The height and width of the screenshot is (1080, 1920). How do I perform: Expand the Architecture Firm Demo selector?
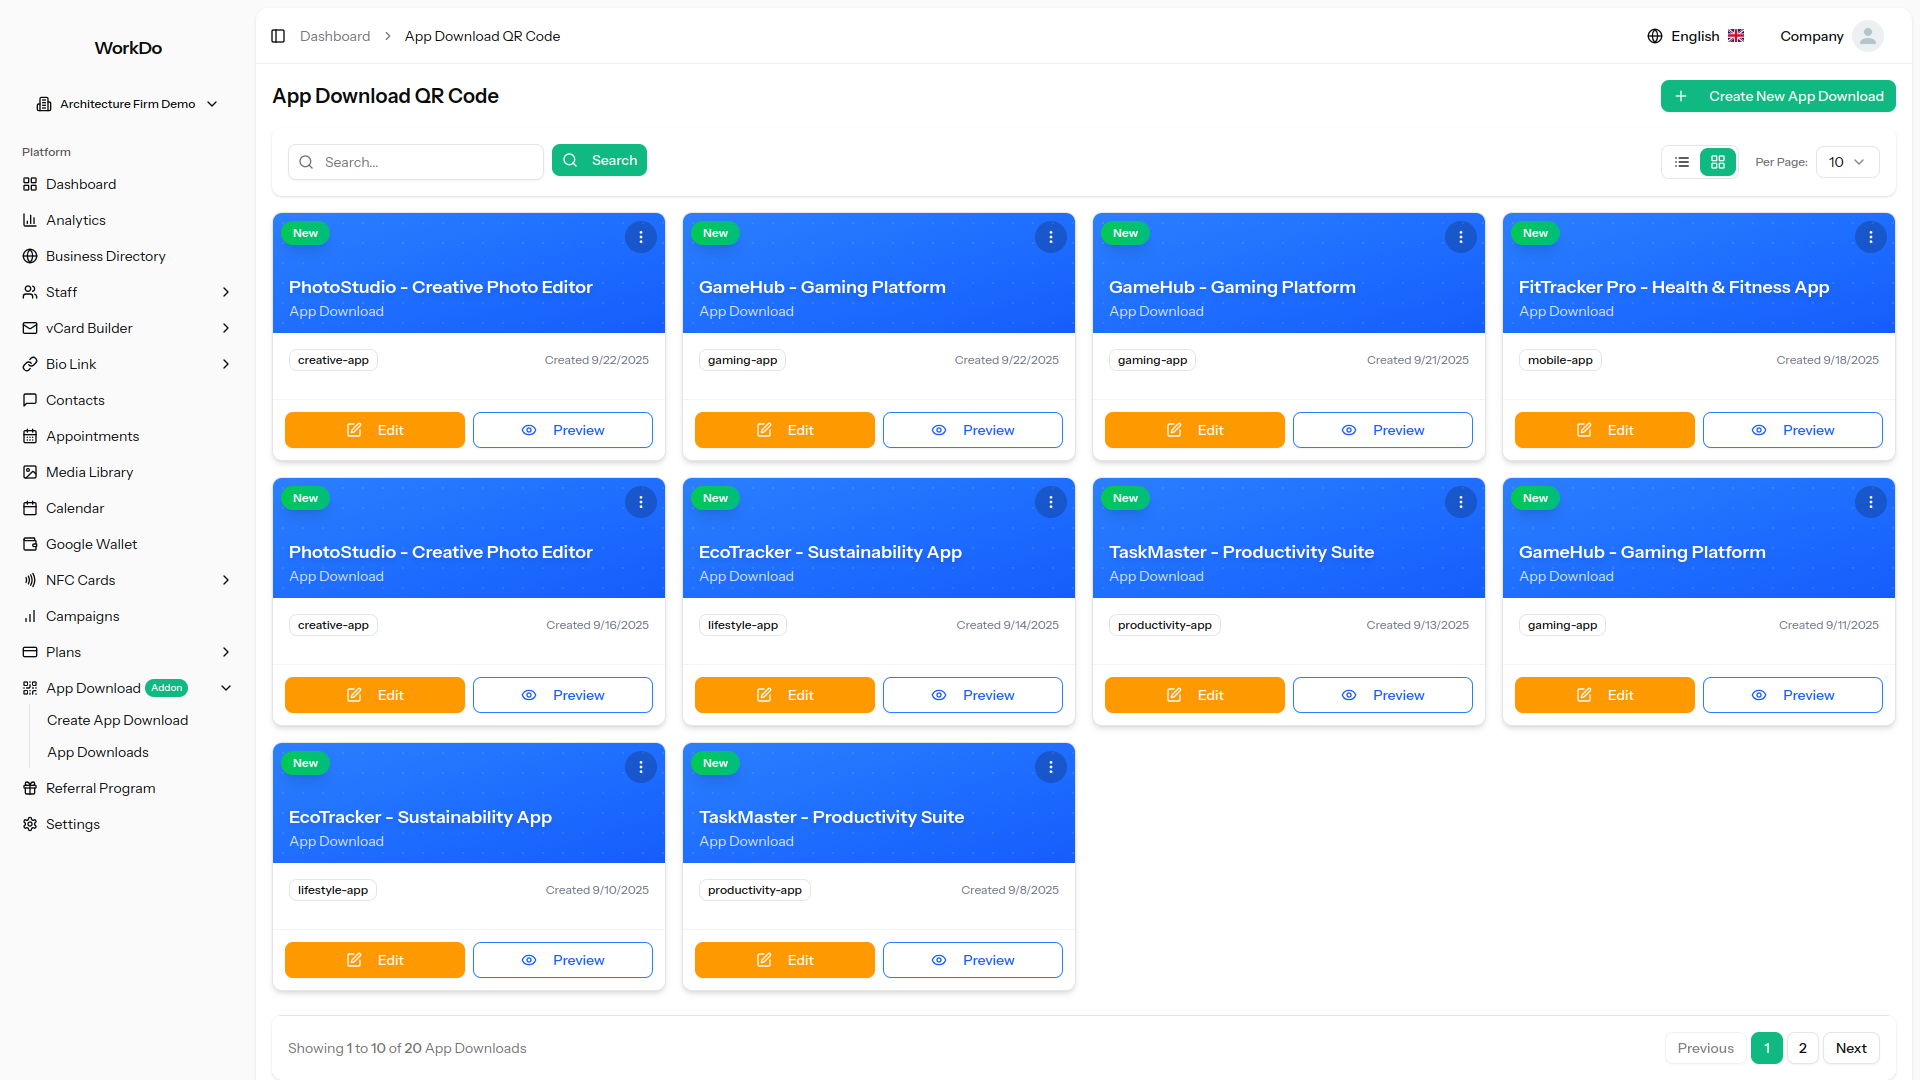click(127, 104)
